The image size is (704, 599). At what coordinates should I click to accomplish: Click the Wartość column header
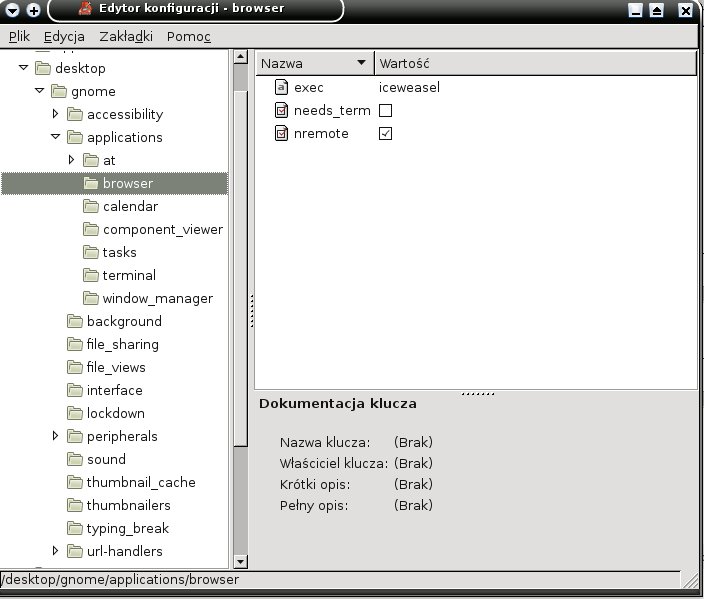[535, 63]
